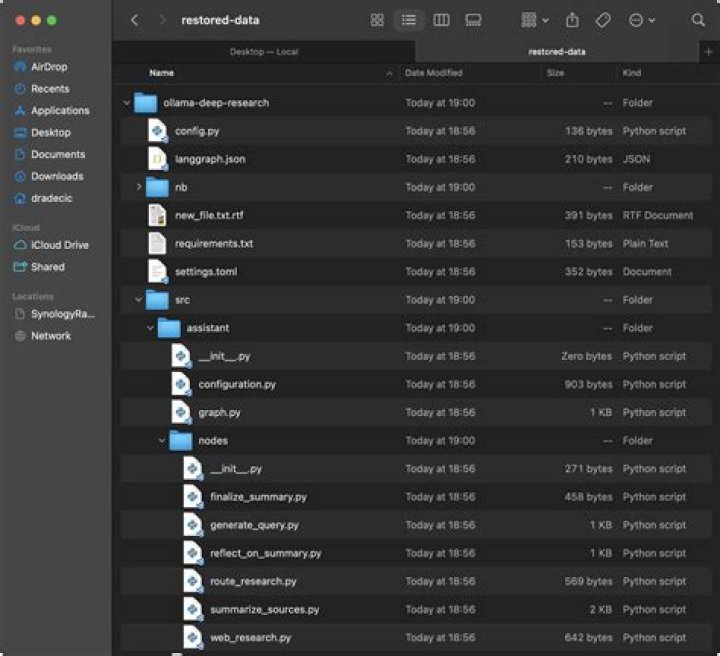Expand the nb folder

click(138, 187)
